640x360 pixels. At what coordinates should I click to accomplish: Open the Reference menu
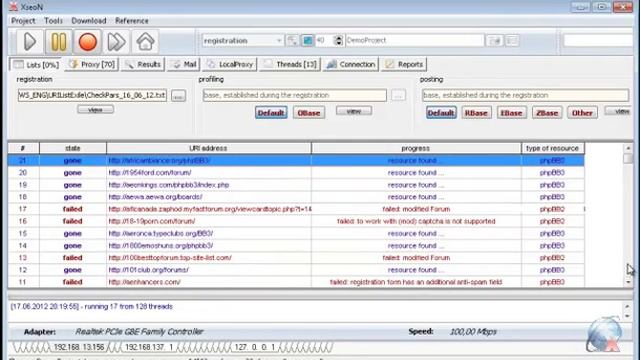[131, 21]
